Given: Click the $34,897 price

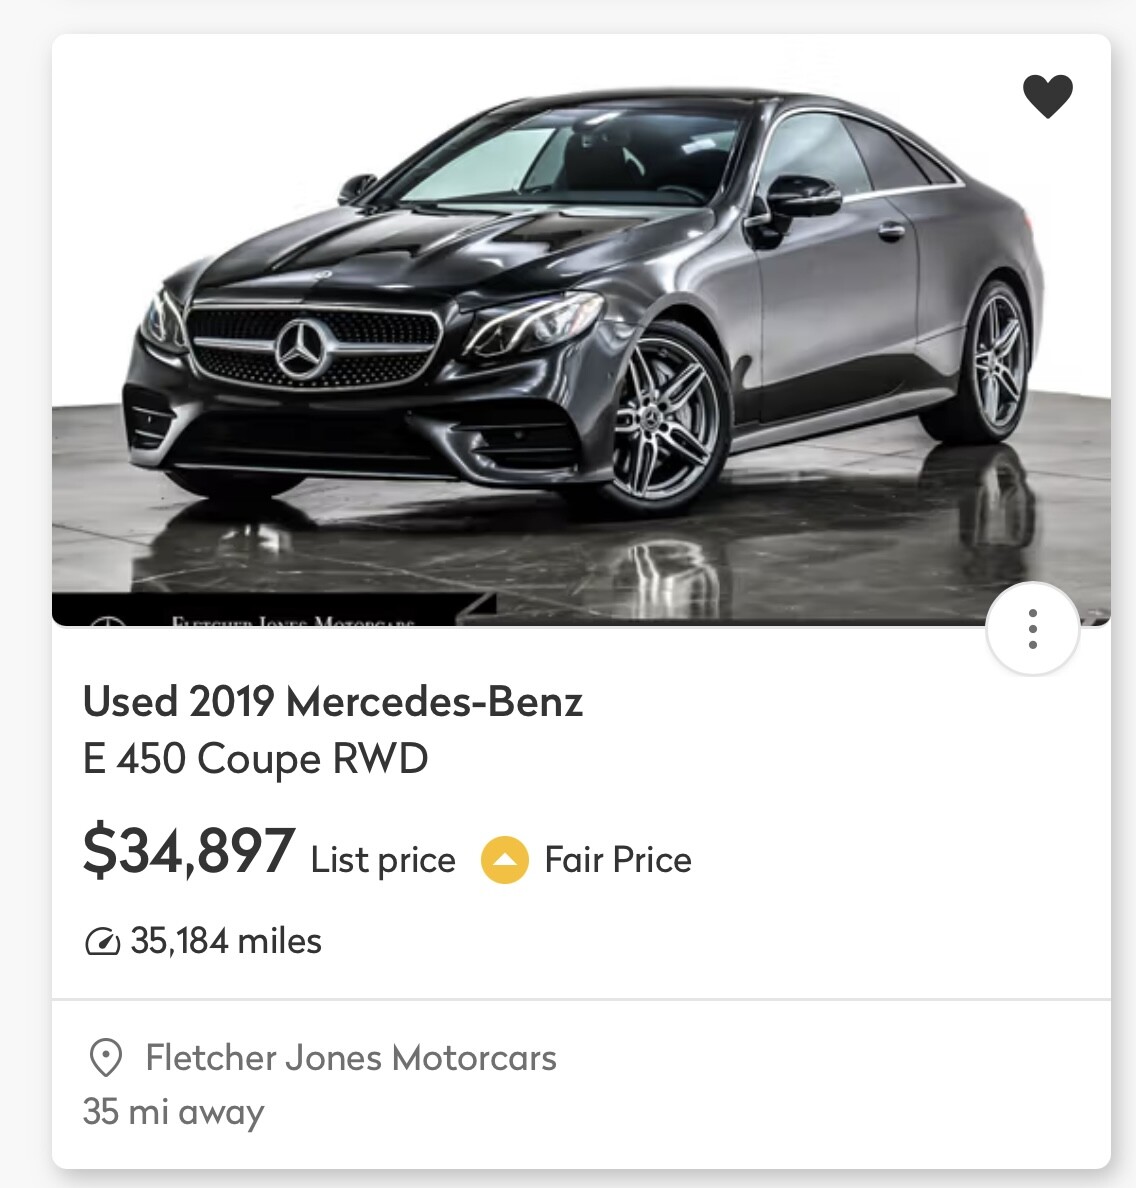Looking at the screenshot, I should click(x=189, y=852).
